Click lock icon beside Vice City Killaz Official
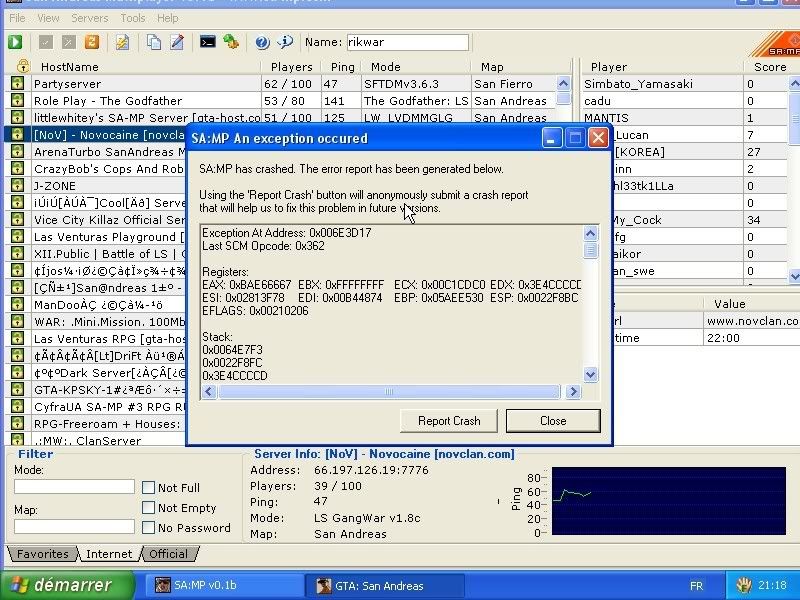Image resolution: width=800 pixels, height=600 pixels. 17,219
